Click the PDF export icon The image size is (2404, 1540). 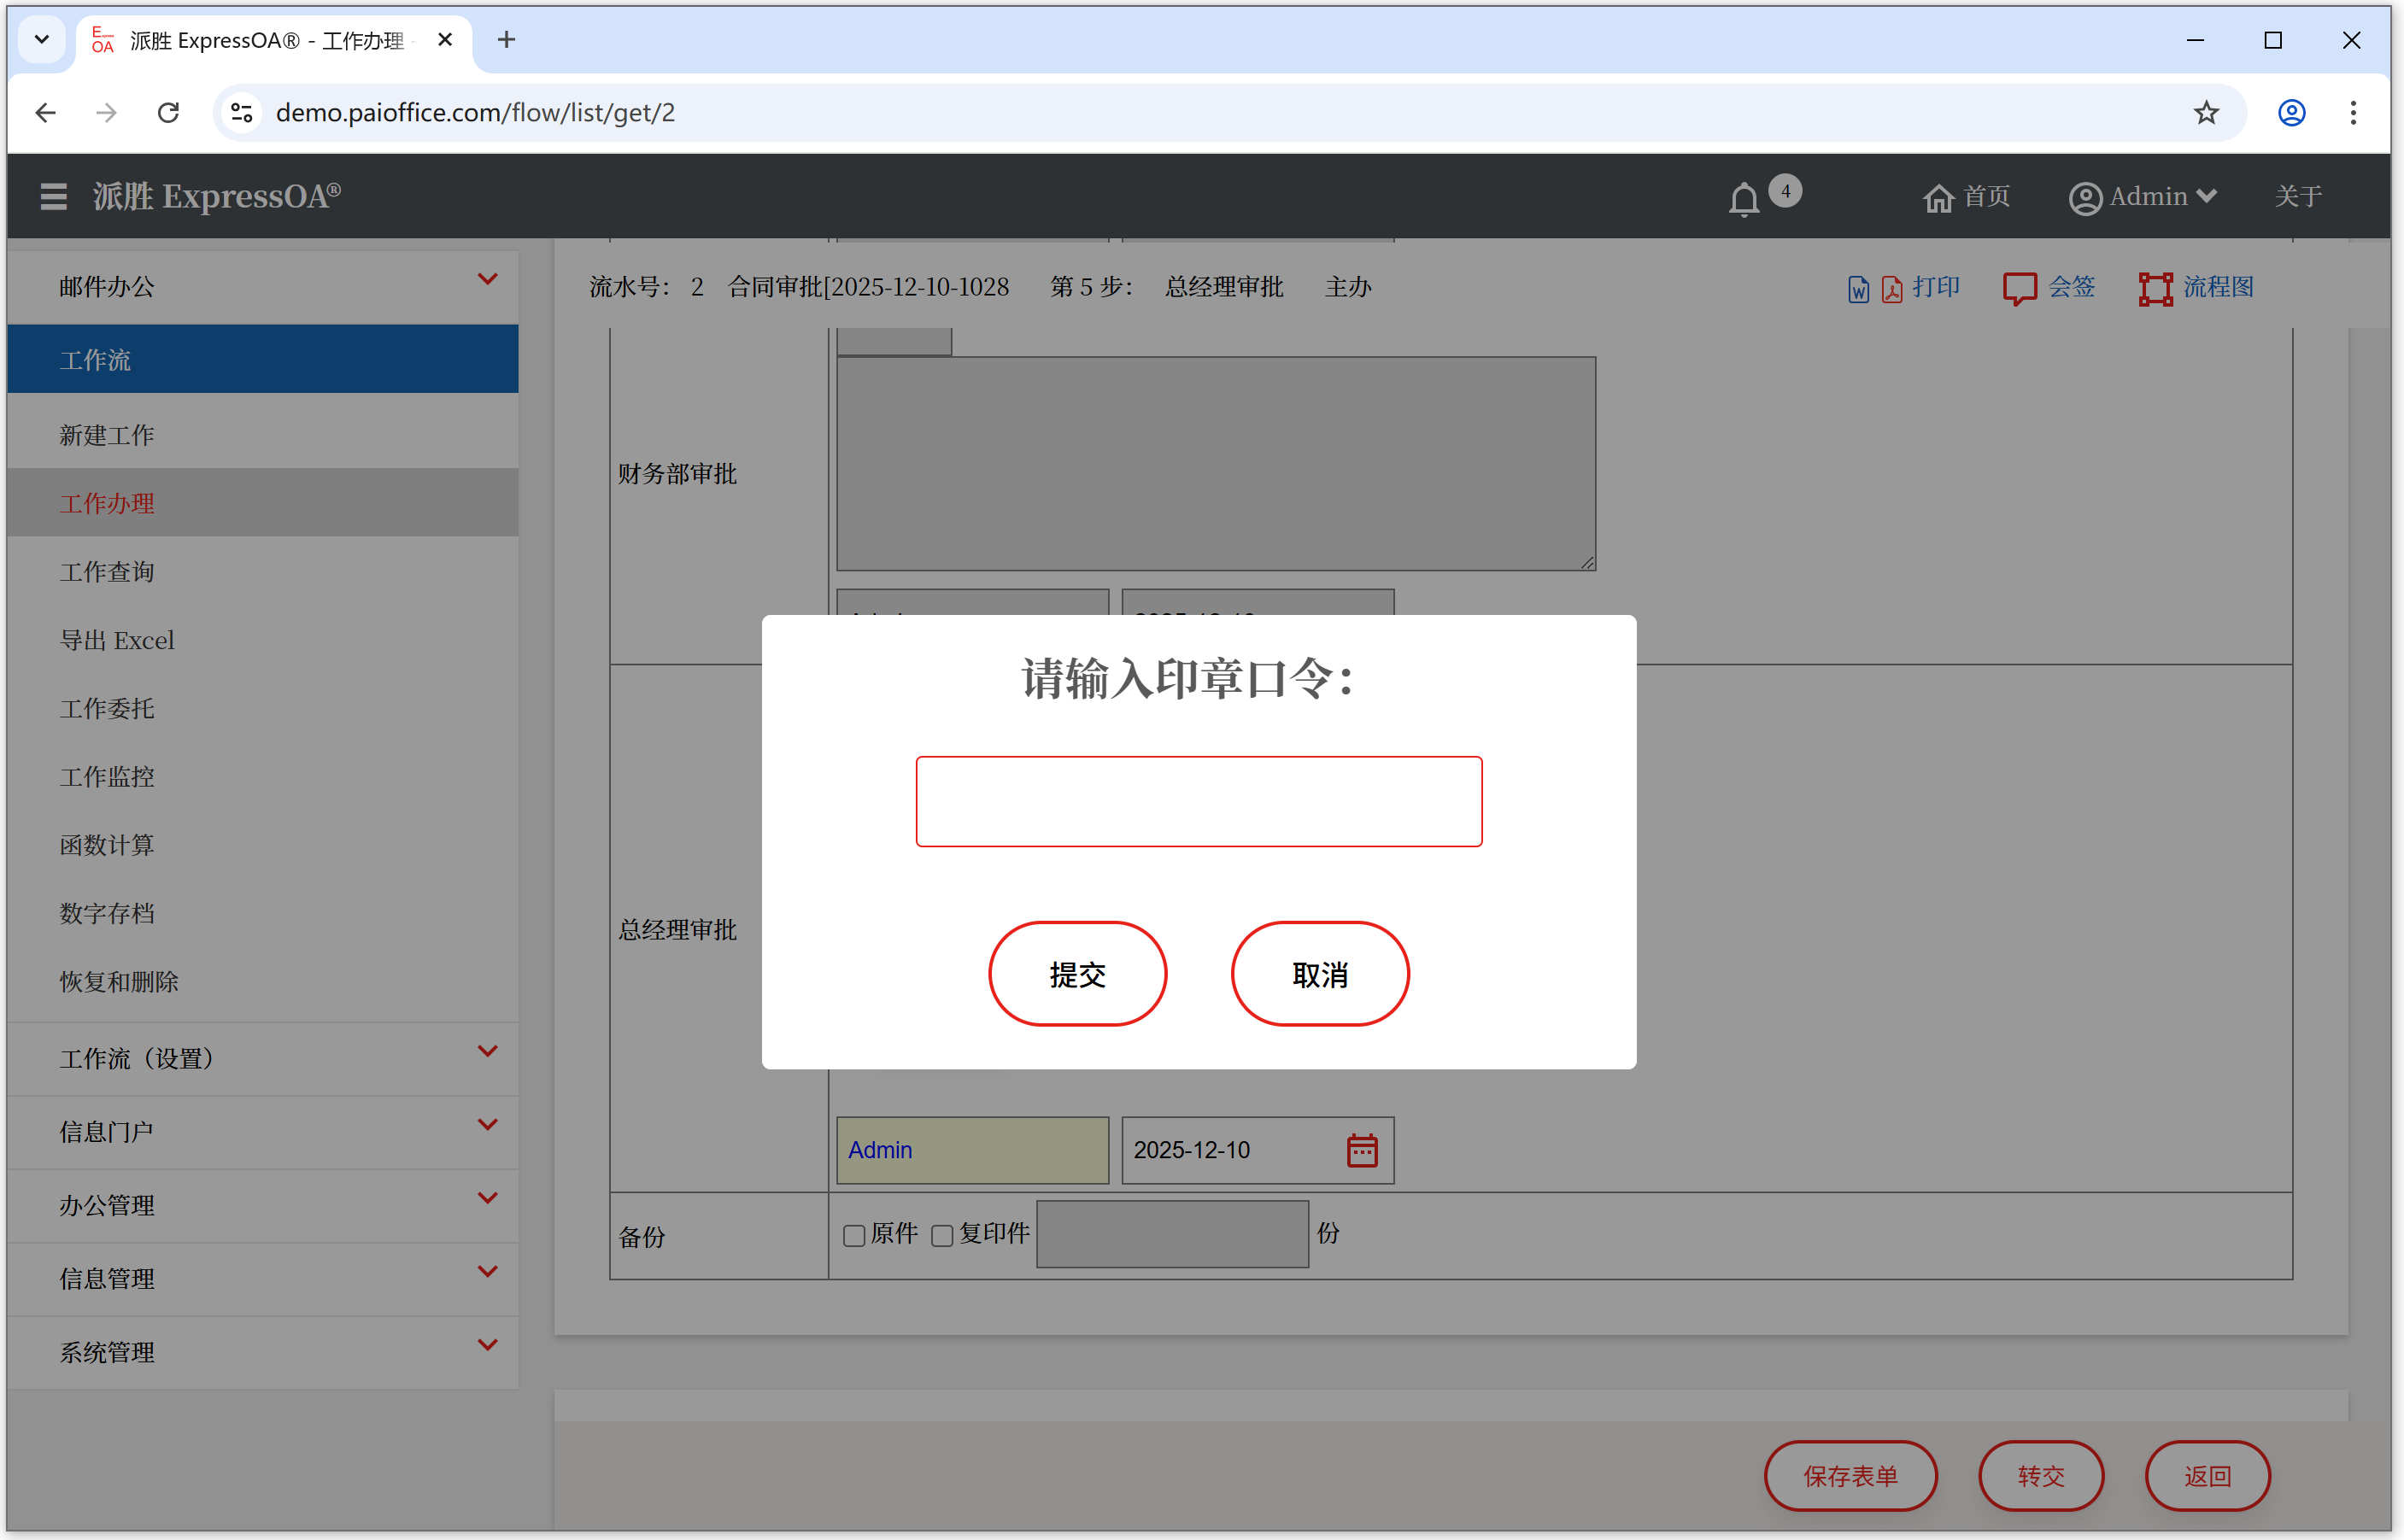1891,289
